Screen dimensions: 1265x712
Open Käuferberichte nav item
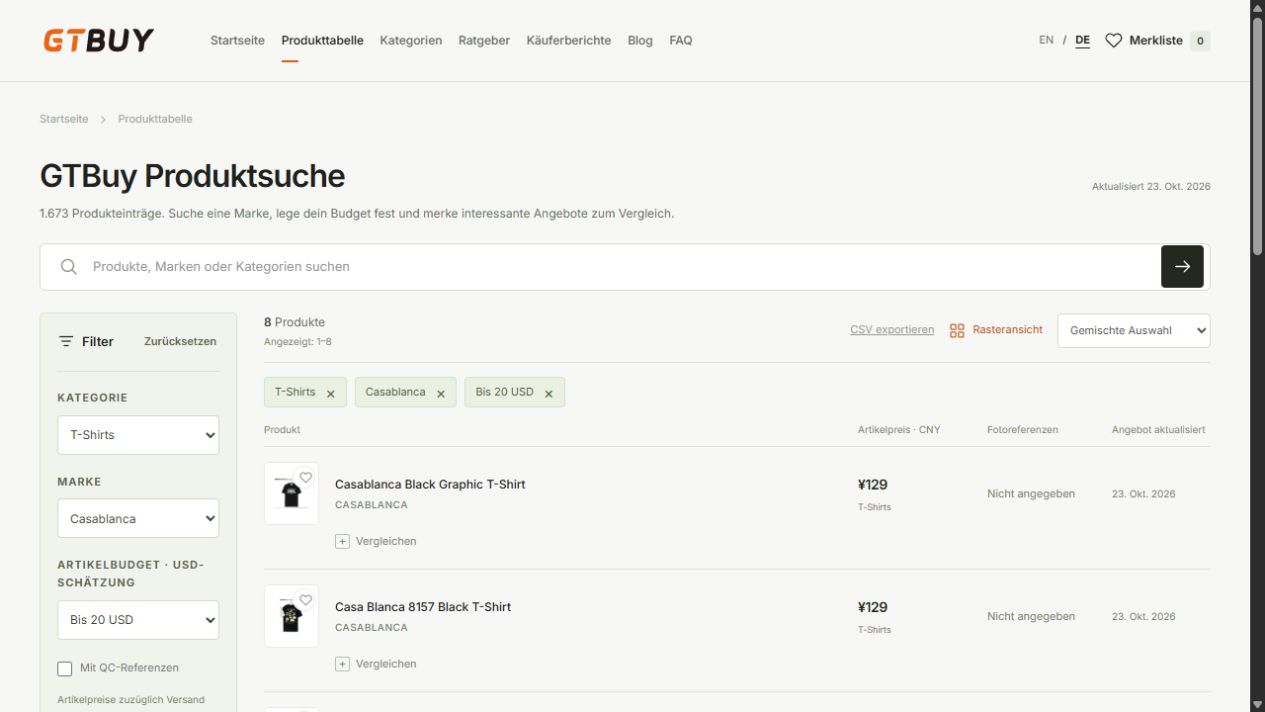coord(568,41)
